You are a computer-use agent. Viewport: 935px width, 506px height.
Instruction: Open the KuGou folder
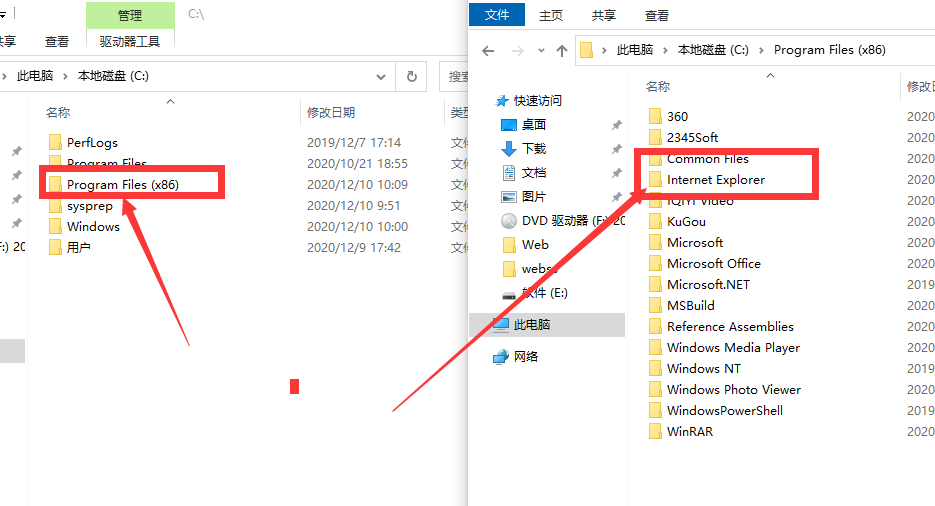coord(685,221)
